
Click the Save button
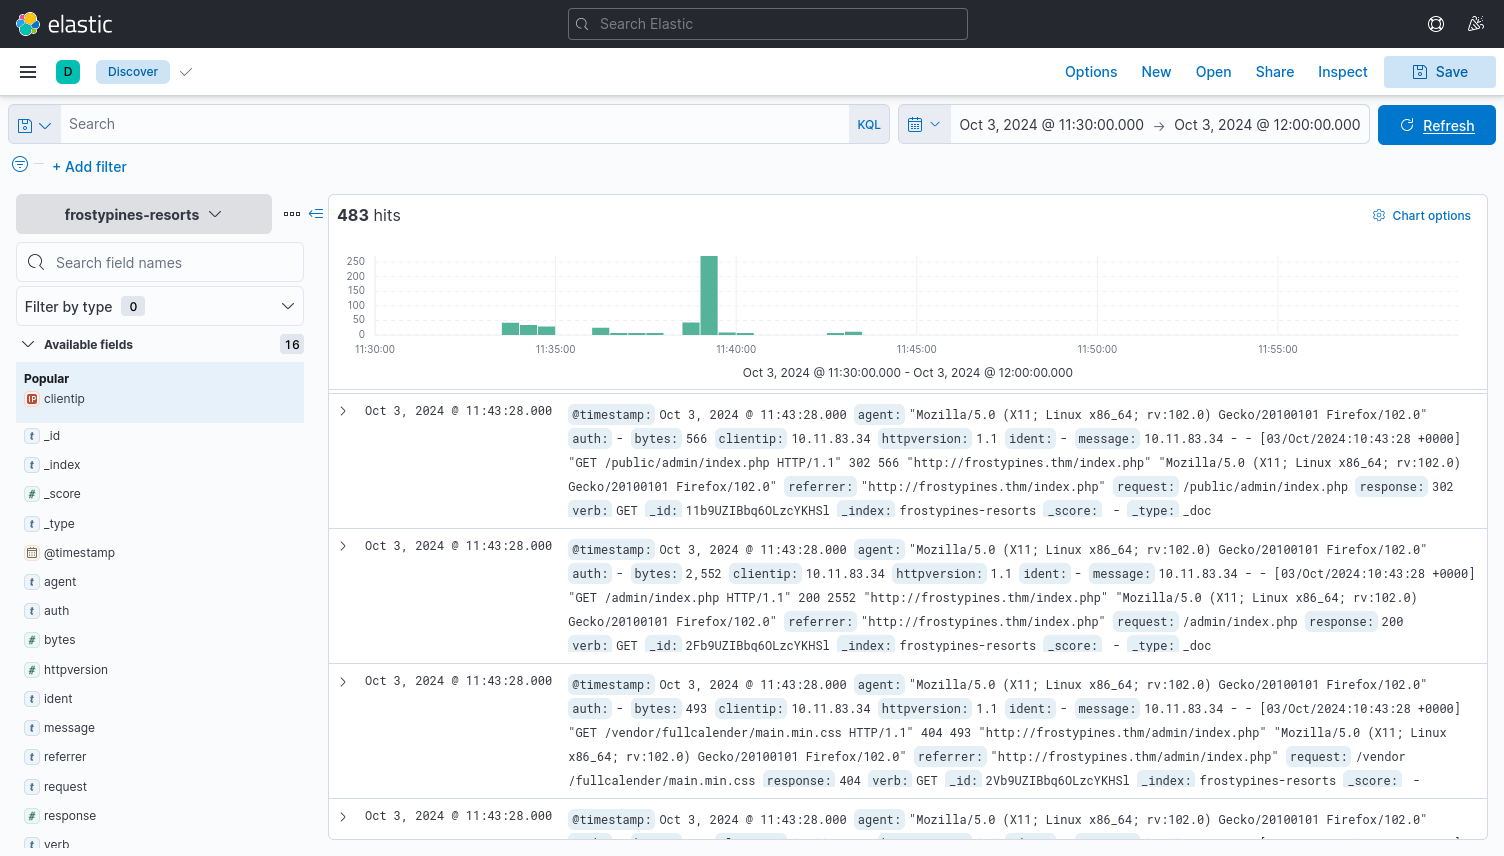click(1440, 72)
